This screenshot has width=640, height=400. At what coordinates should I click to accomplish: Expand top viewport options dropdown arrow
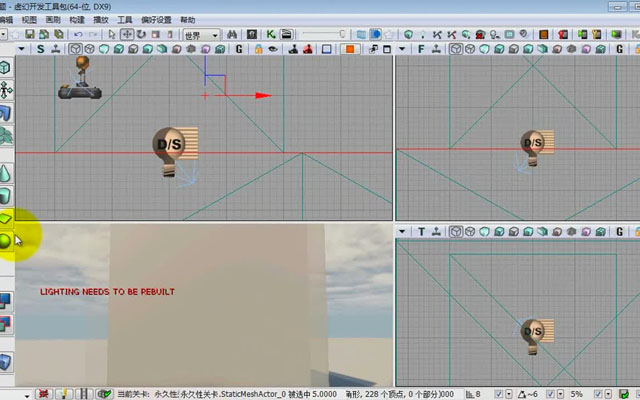pyautogui.click(x=402, y=232)
